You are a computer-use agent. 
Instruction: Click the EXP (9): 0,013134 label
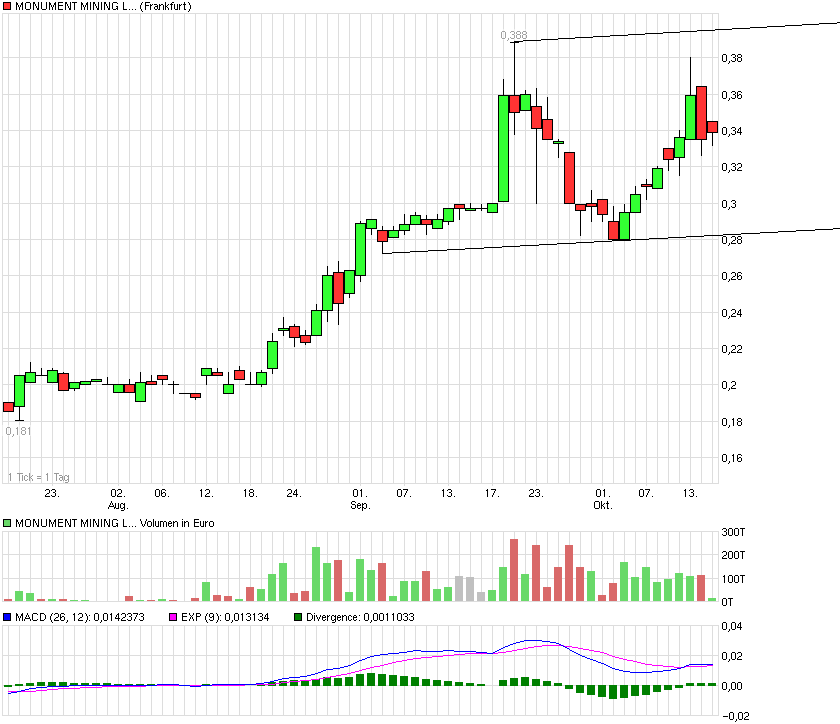click(x=225, y=617)
